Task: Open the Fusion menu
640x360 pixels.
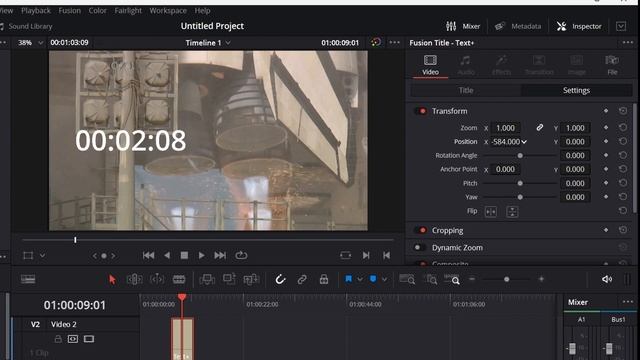Action: 69,11
